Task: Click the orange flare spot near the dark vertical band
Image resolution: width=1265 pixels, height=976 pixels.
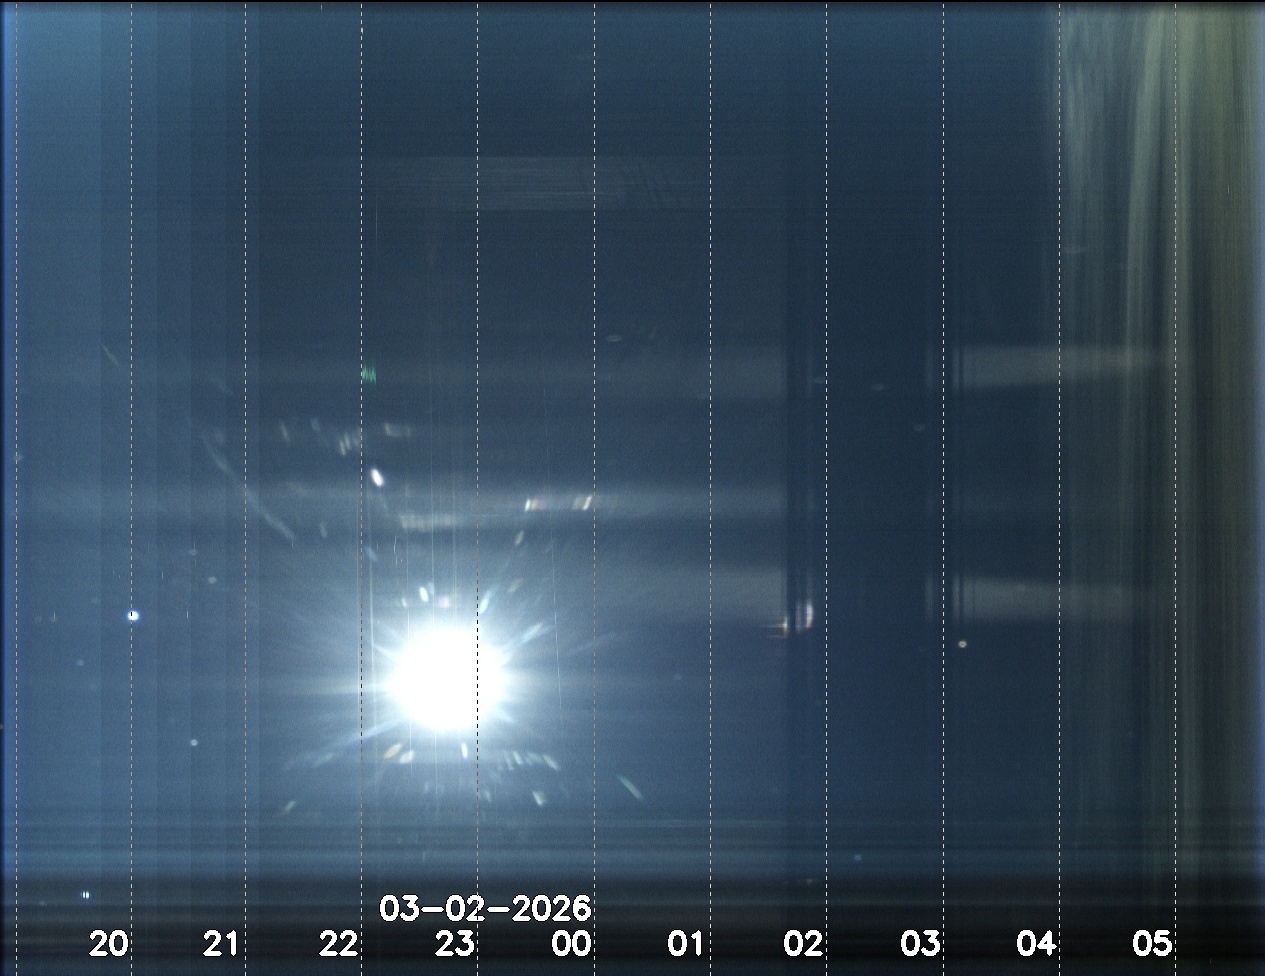Action: pyautogui.click(x=781, y=627)
